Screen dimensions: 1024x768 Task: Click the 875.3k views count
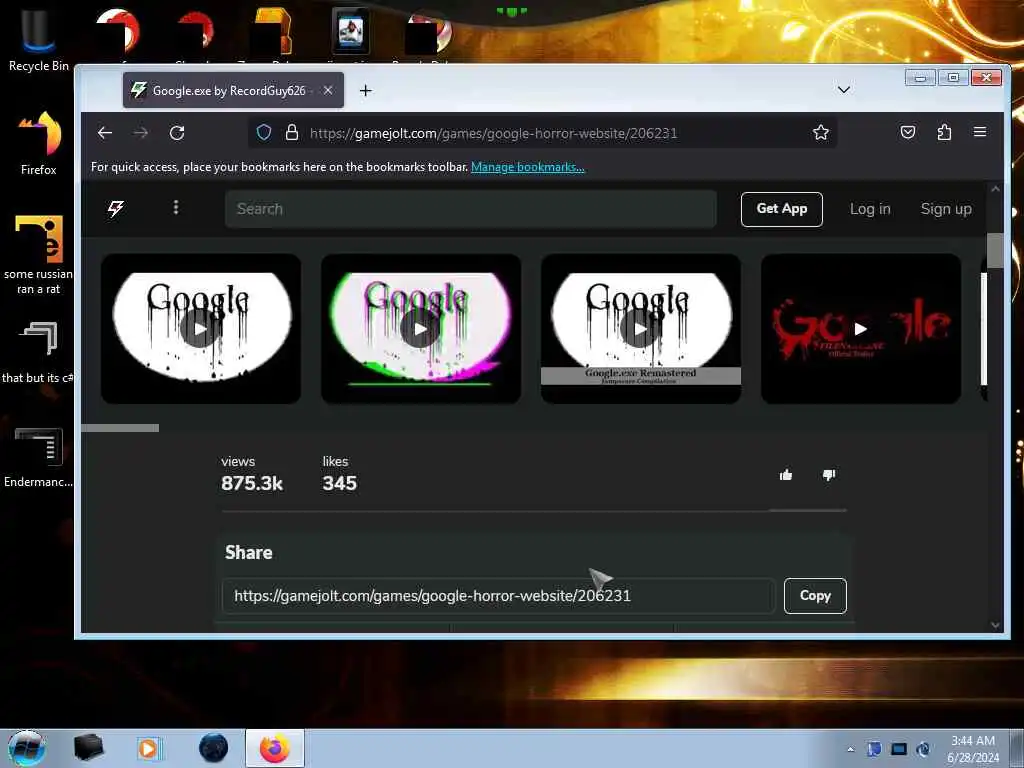pyautogui.click(x=252, y=483)
